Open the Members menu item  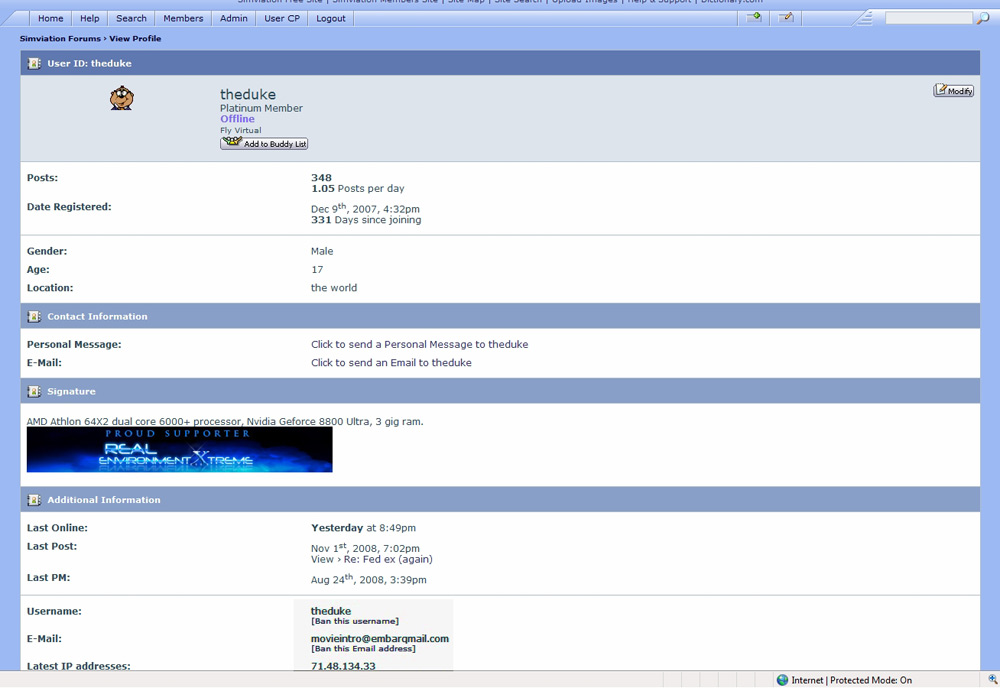[183, 18]
